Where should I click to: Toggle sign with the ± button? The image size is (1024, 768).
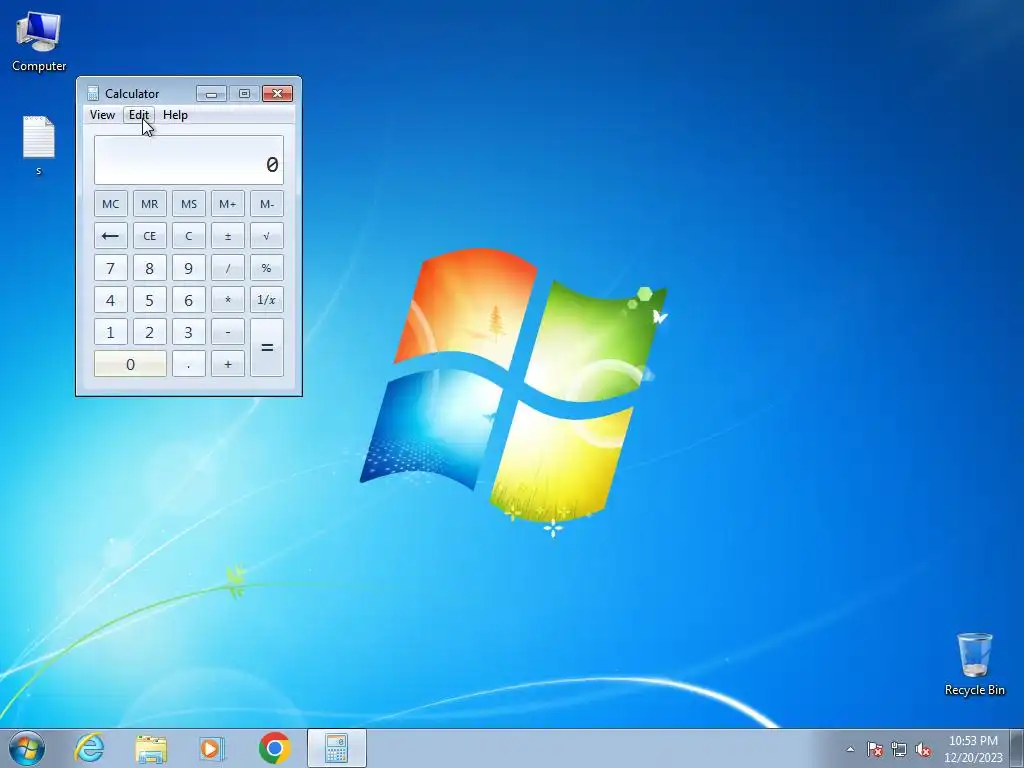click(228, 236)
